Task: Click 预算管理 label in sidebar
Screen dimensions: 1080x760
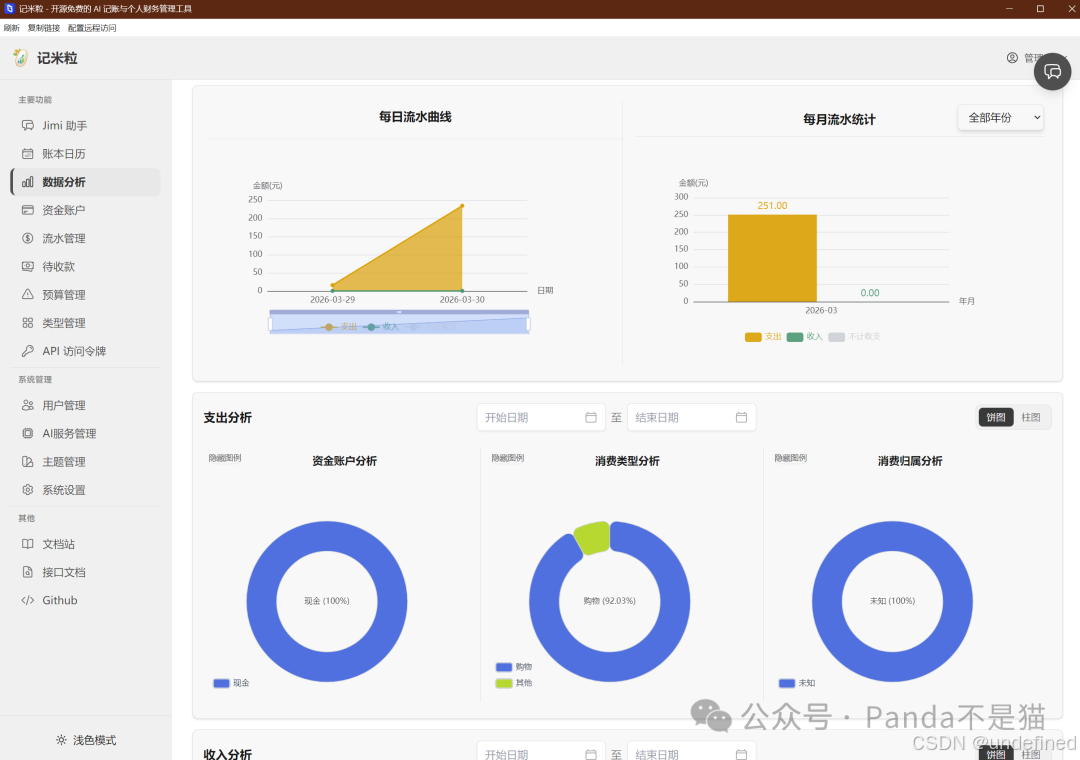Action: pos(64,294)
